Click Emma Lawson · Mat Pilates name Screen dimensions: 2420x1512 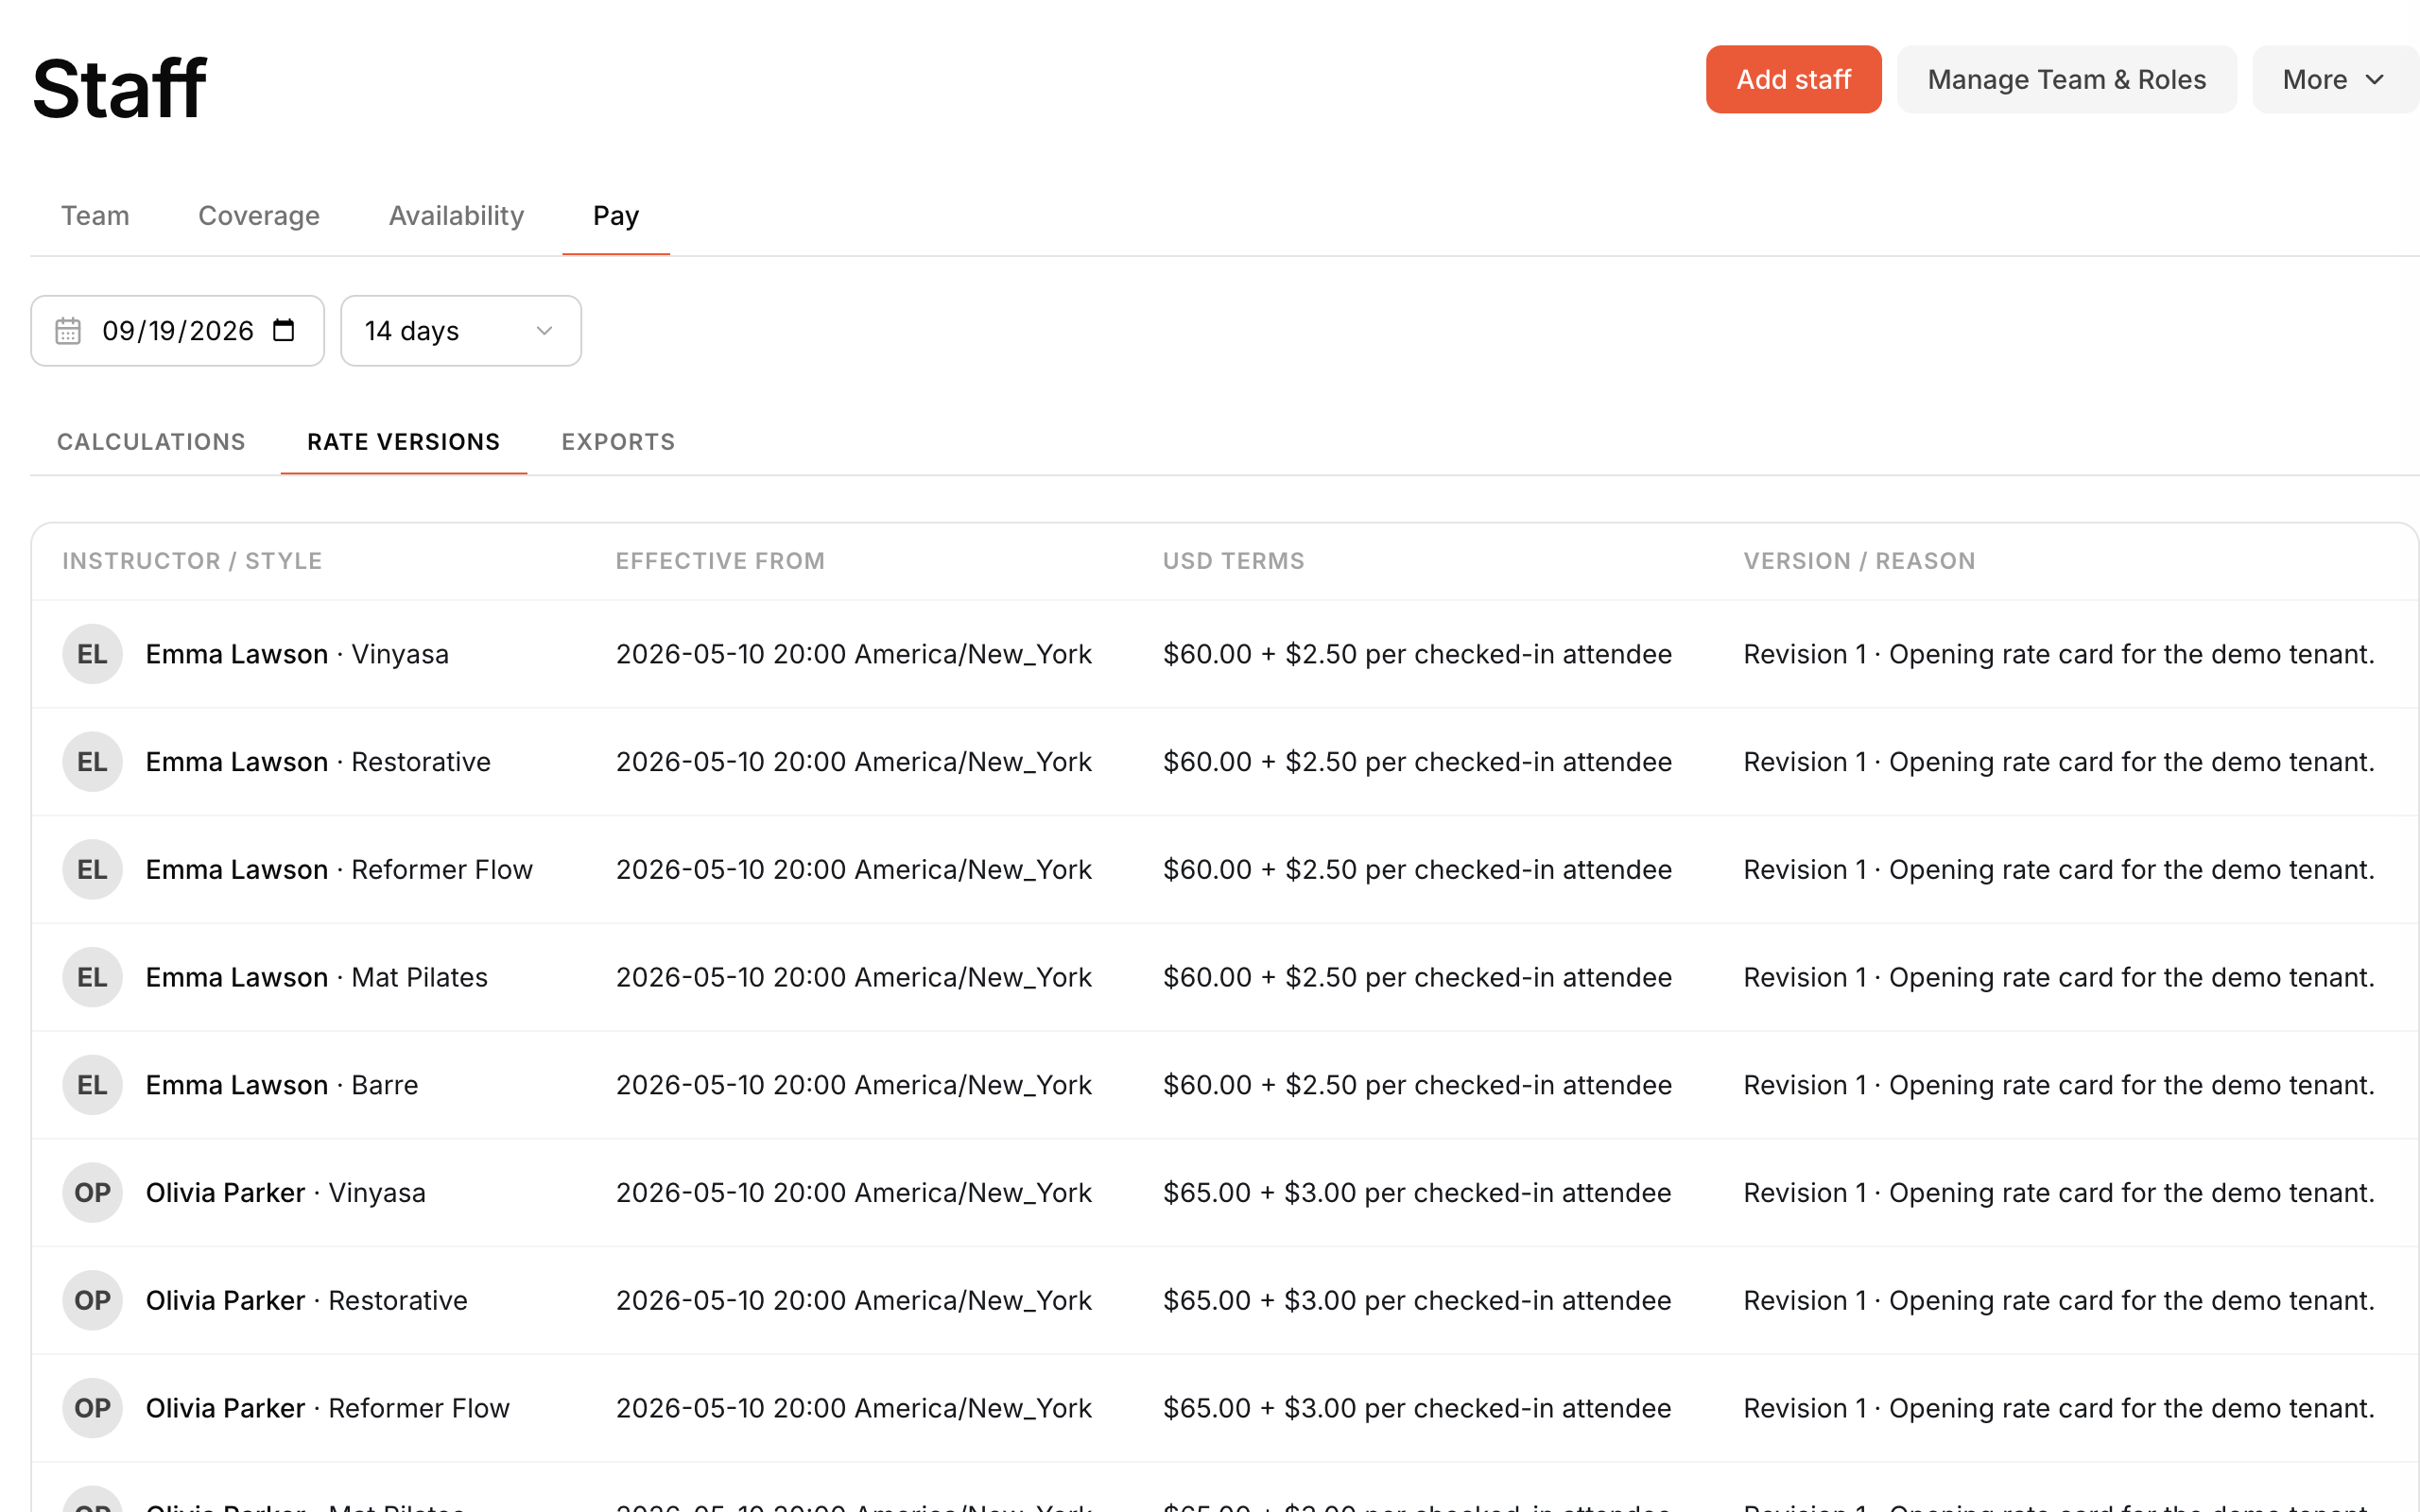tap(317, 977)
